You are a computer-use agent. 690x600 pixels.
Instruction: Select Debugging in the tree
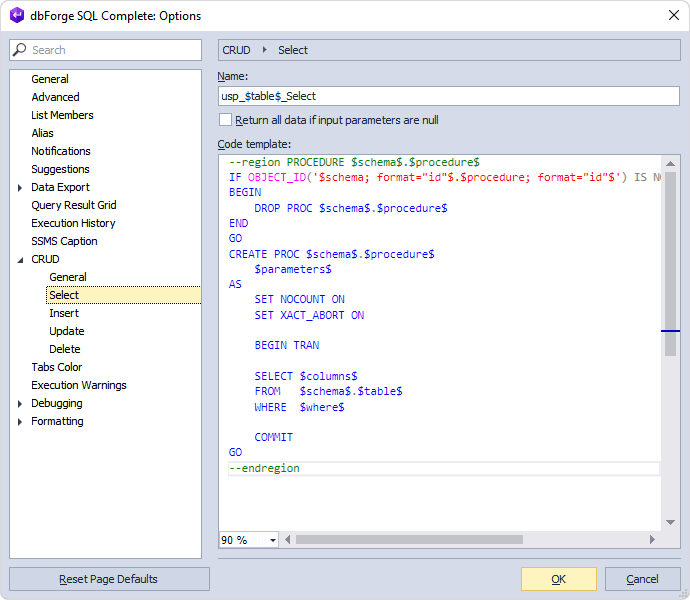pos(57,404)
